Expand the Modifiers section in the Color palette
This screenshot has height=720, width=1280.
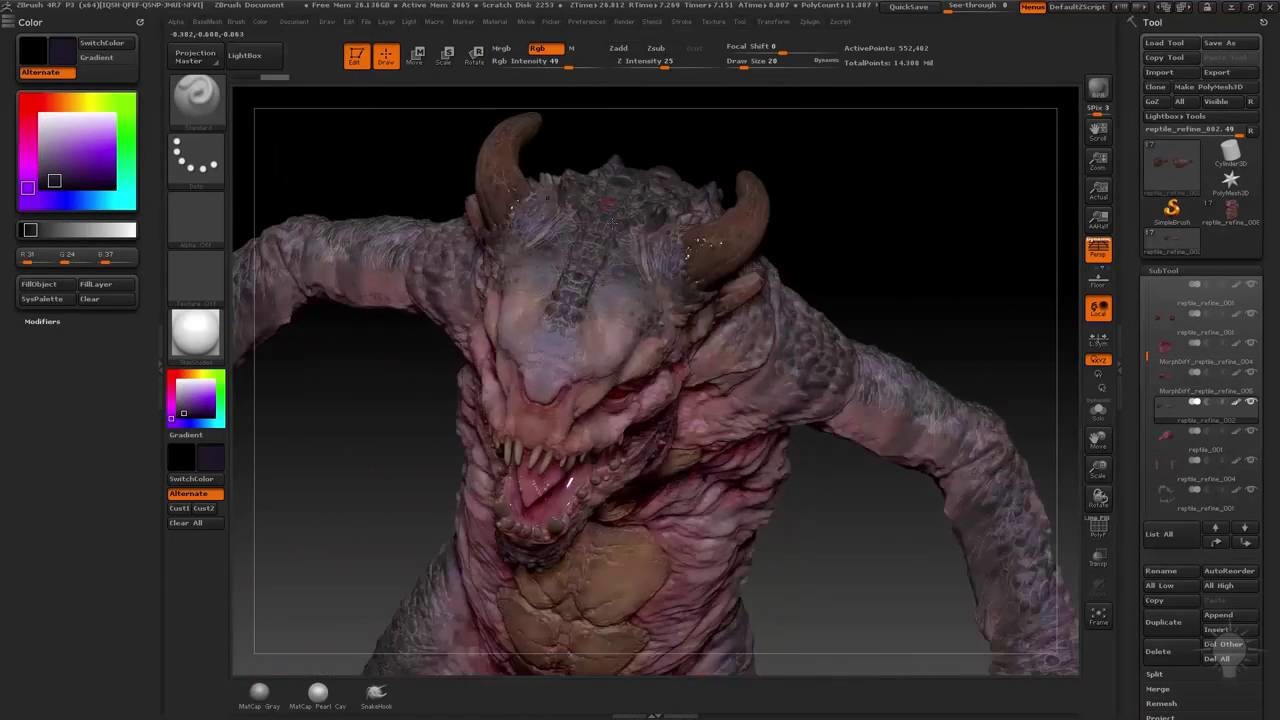tap(42, 321)
